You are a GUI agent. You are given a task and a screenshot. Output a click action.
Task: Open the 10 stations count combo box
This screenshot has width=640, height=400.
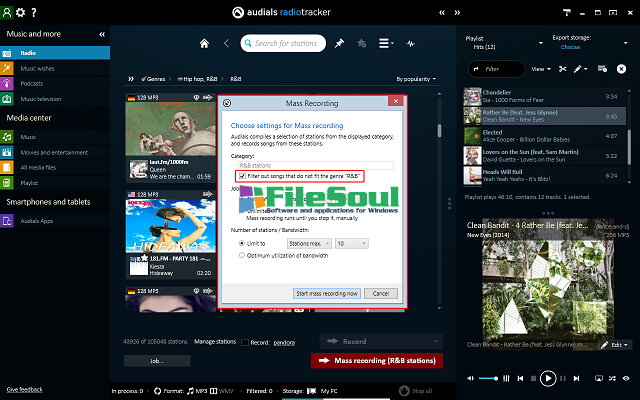[x=351, y=243]
